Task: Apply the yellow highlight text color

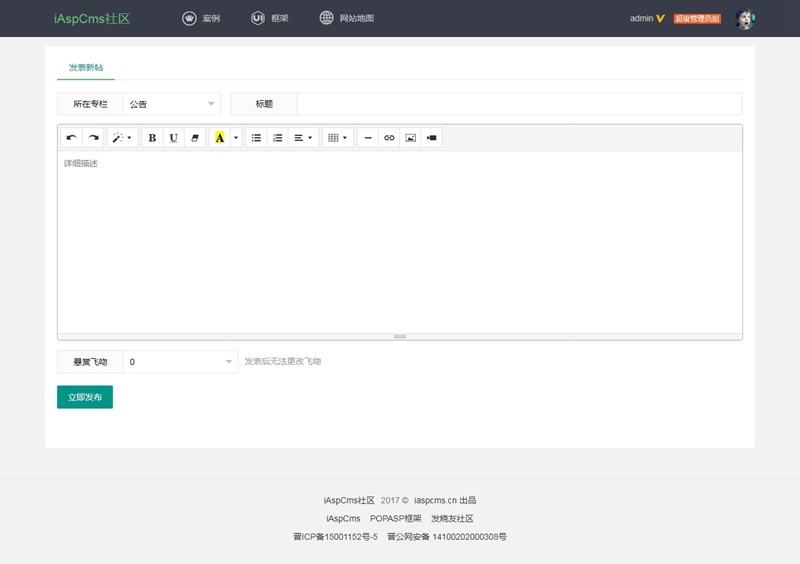Action: point(219,138)
